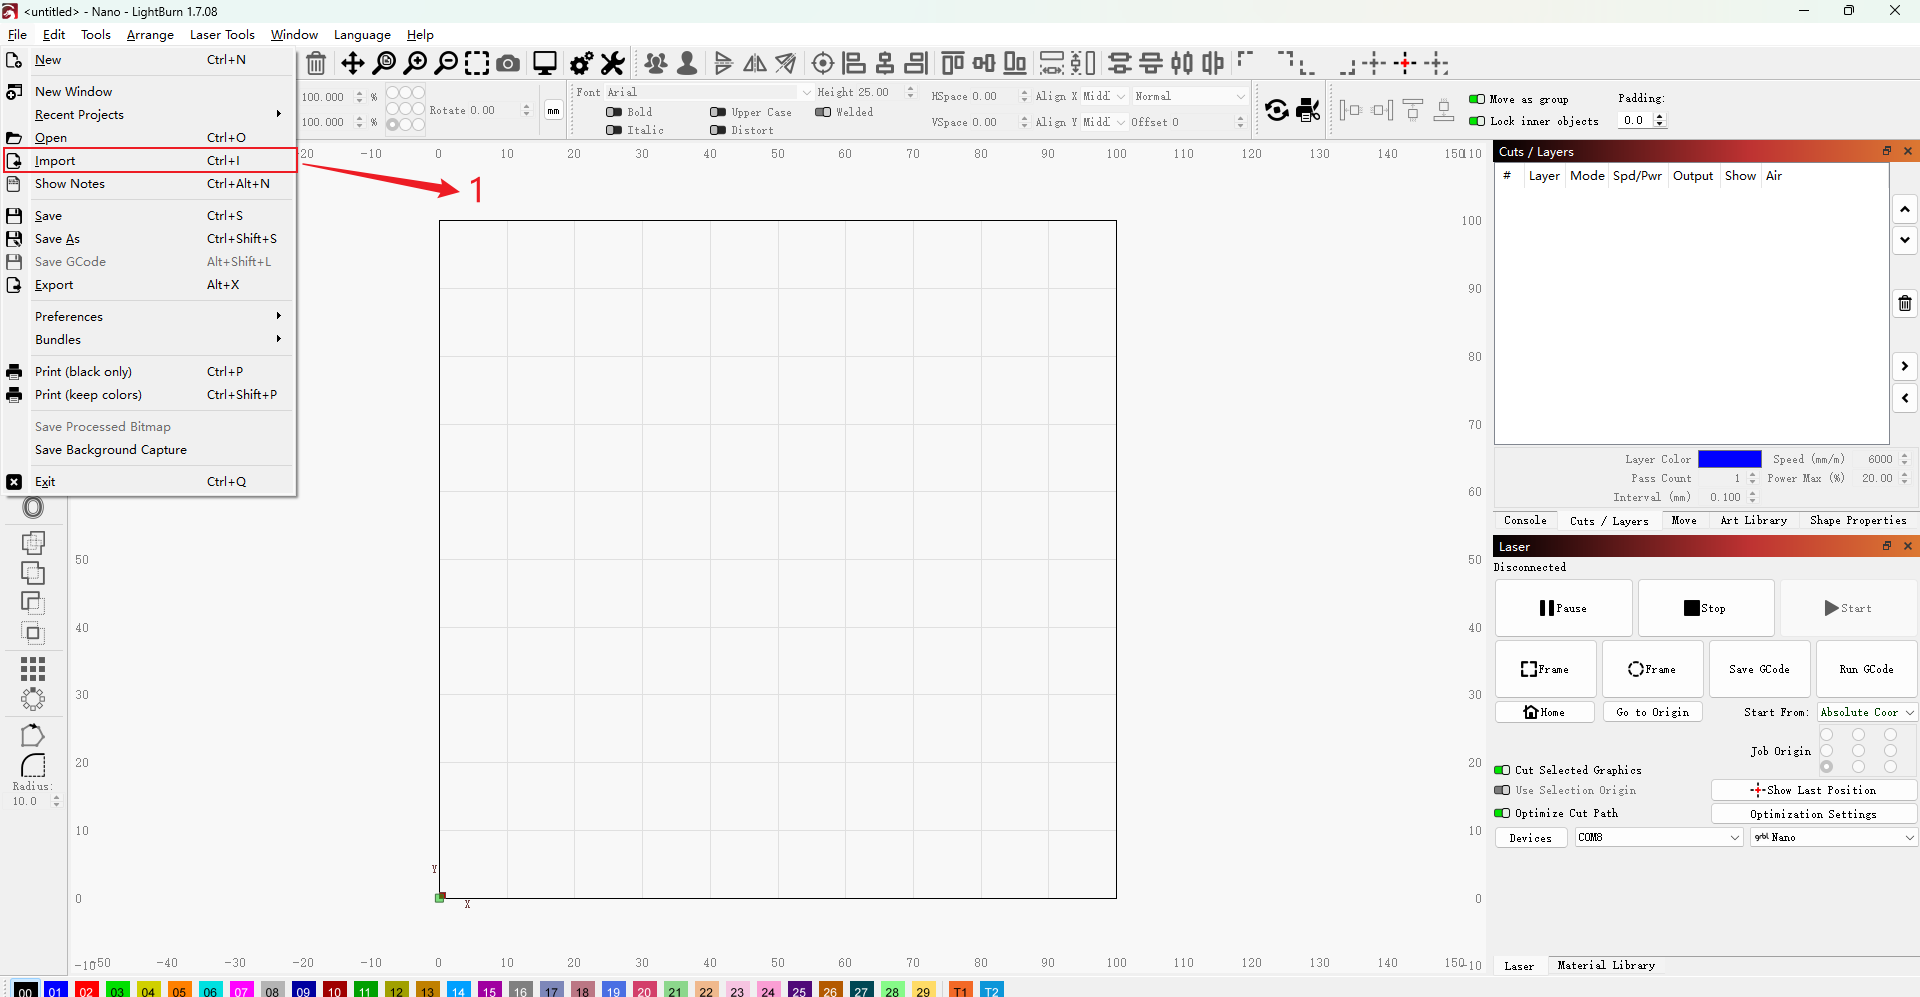Open Device Settings wrench-screwdriver icon
Screen dimensions: 1920x997
613,64
